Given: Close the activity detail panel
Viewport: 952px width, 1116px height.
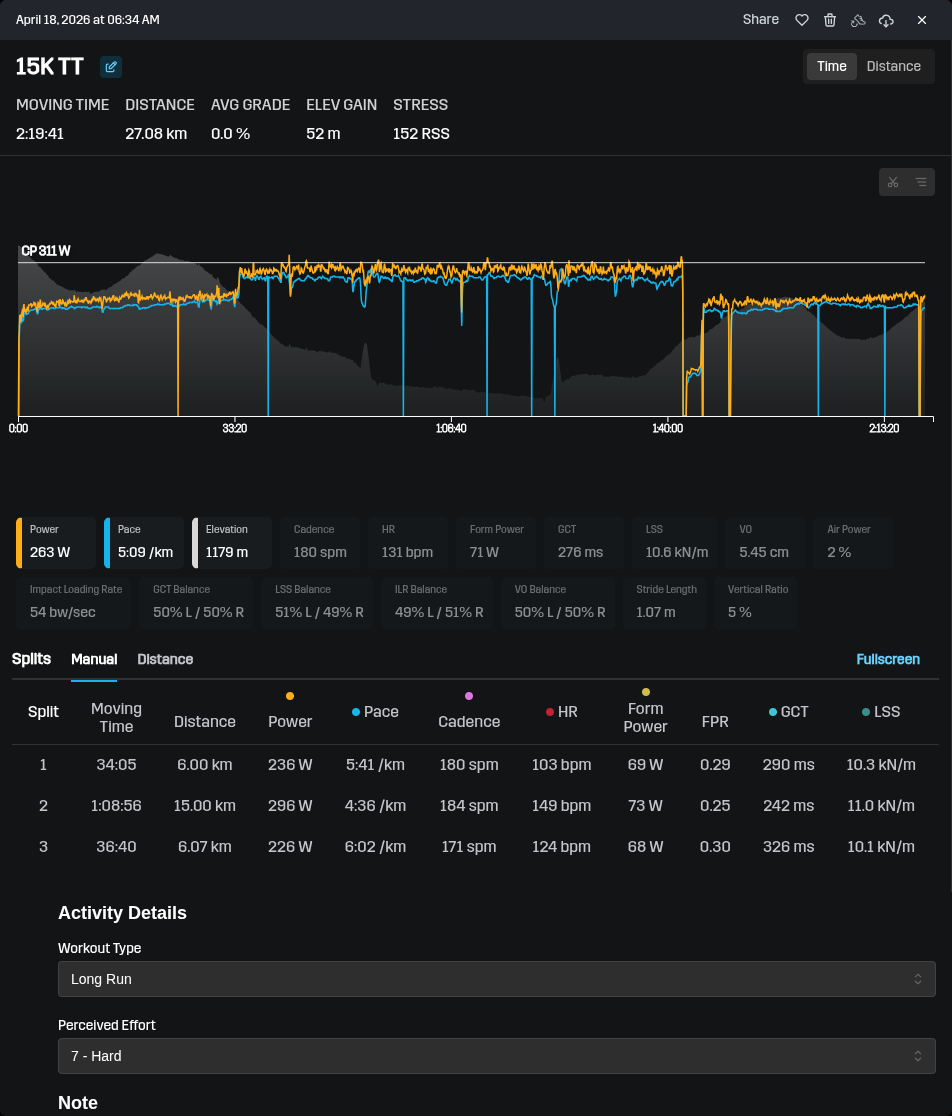Looking at the screenshot, I should (x=922, y=20).
